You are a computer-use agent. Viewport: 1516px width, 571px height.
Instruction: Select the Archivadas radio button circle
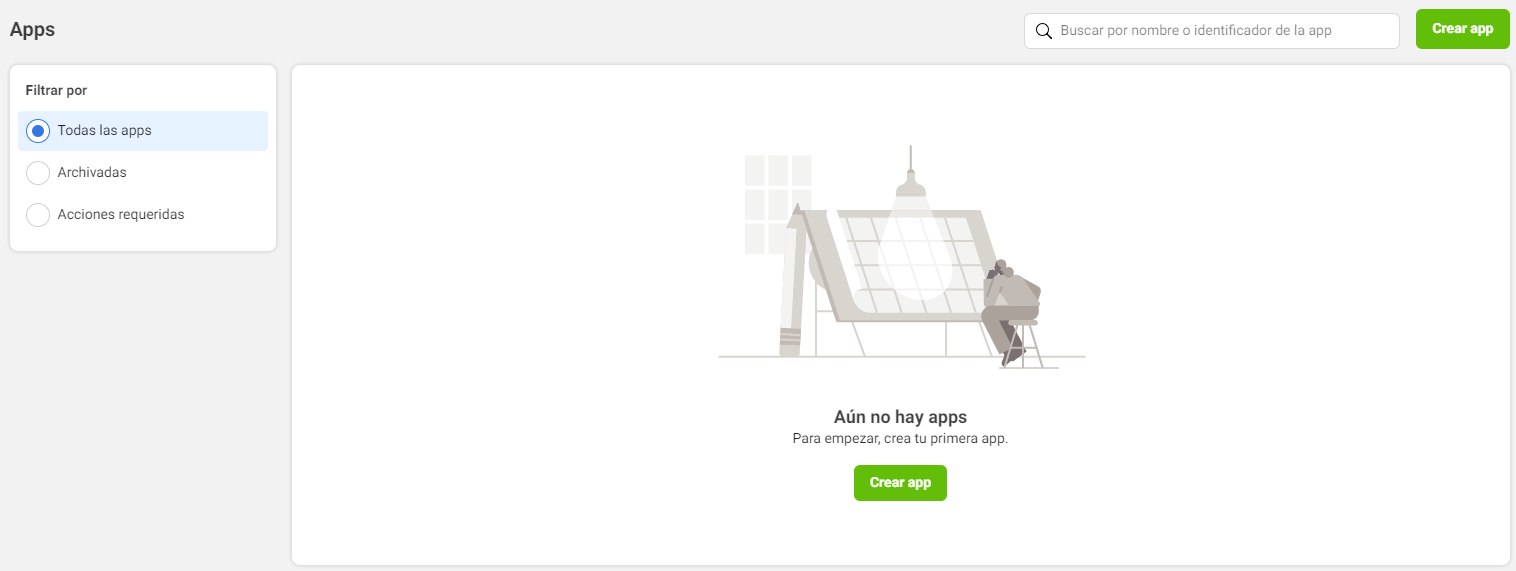tap(38, 173)
